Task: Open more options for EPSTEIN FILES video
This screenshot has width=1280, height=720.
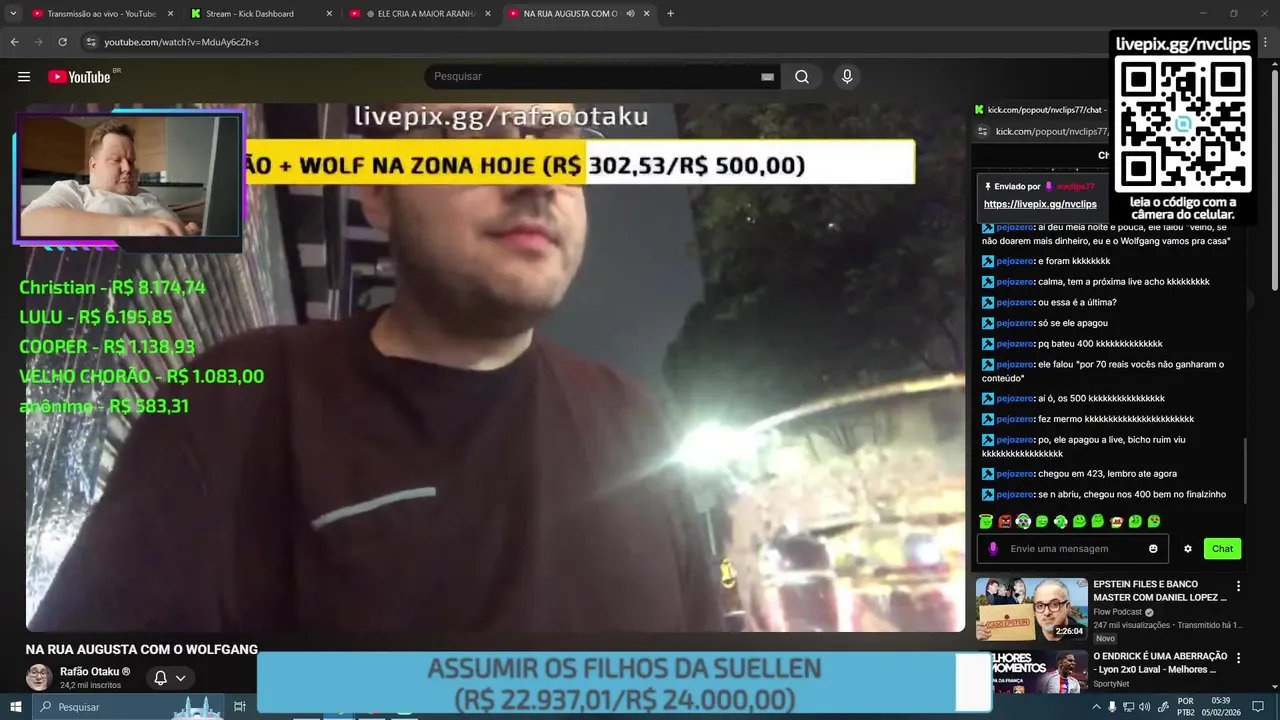Action: click(1238, 586)
